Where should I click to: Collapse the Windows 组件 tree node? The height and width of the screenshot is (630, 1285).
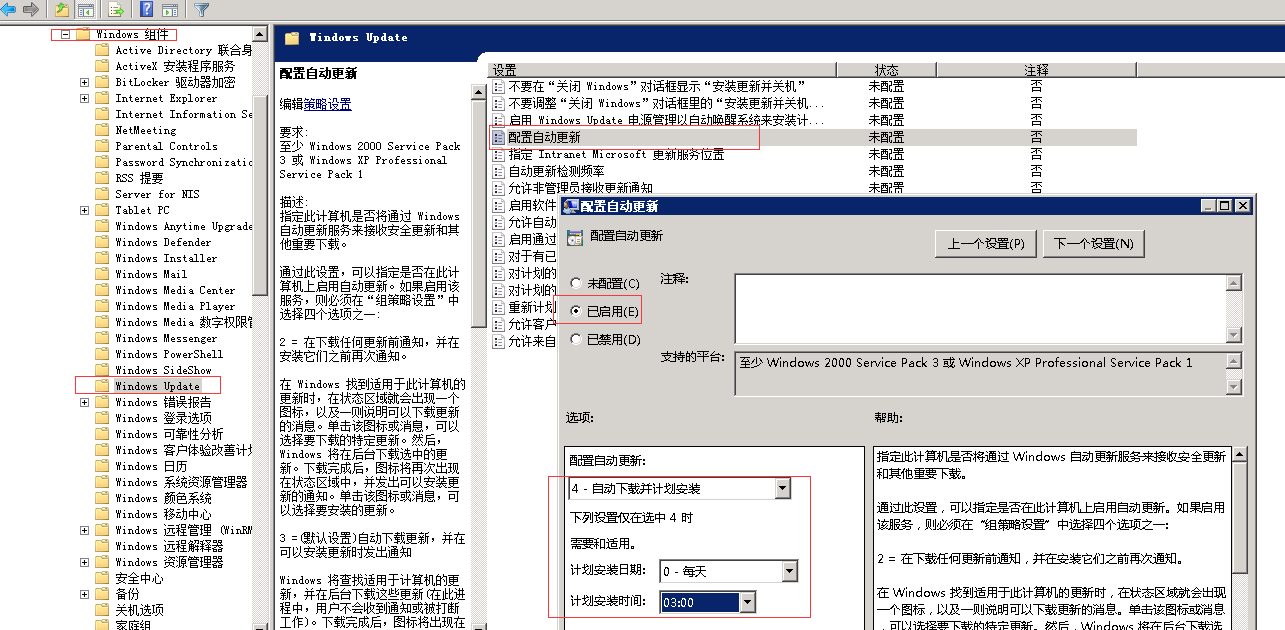click(66, 34)
